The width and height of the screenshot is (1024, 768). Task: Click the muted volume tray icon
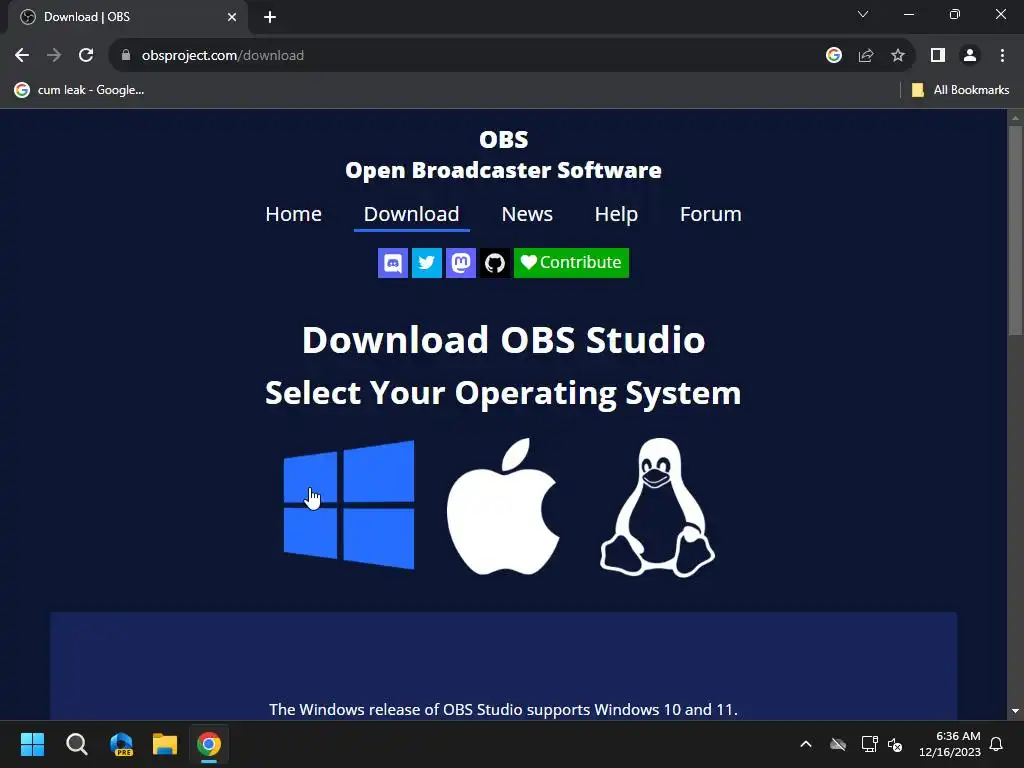pos(895,744)
